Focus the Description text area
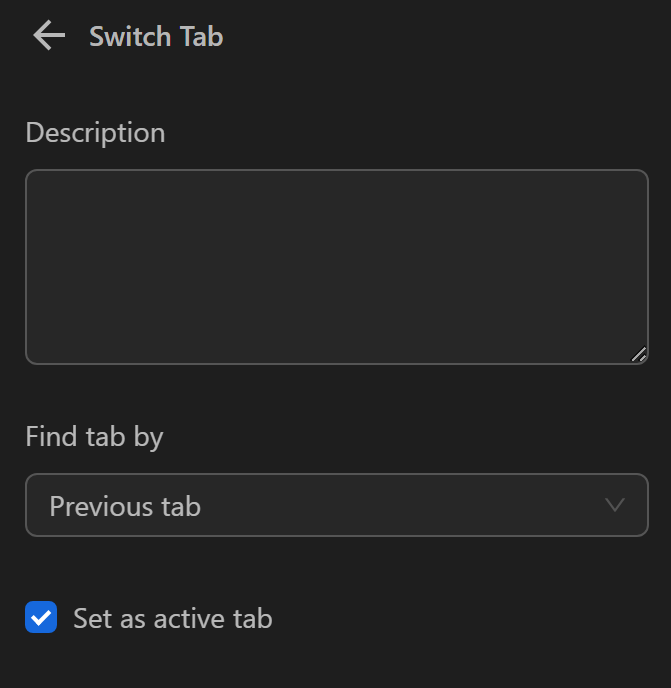Viewport: 671px width, 688px height. click(336, 267)
